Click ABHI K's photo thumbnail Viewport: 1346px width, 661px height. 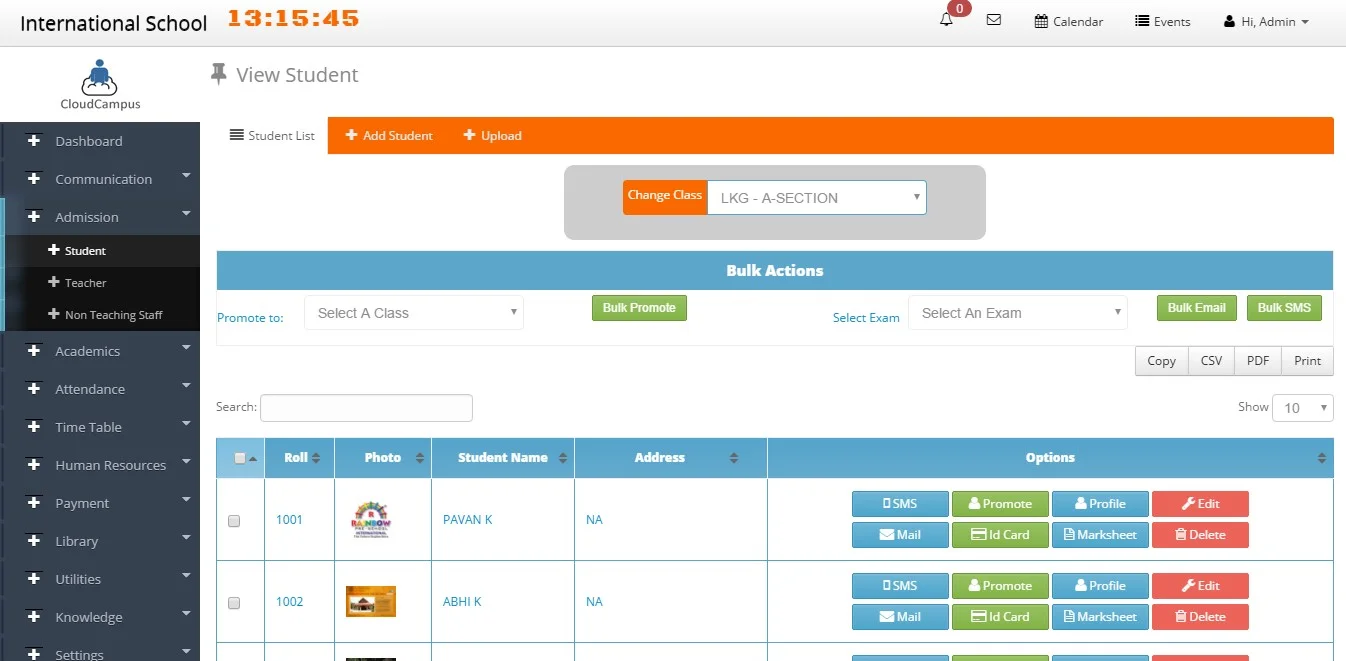[371, 602]
